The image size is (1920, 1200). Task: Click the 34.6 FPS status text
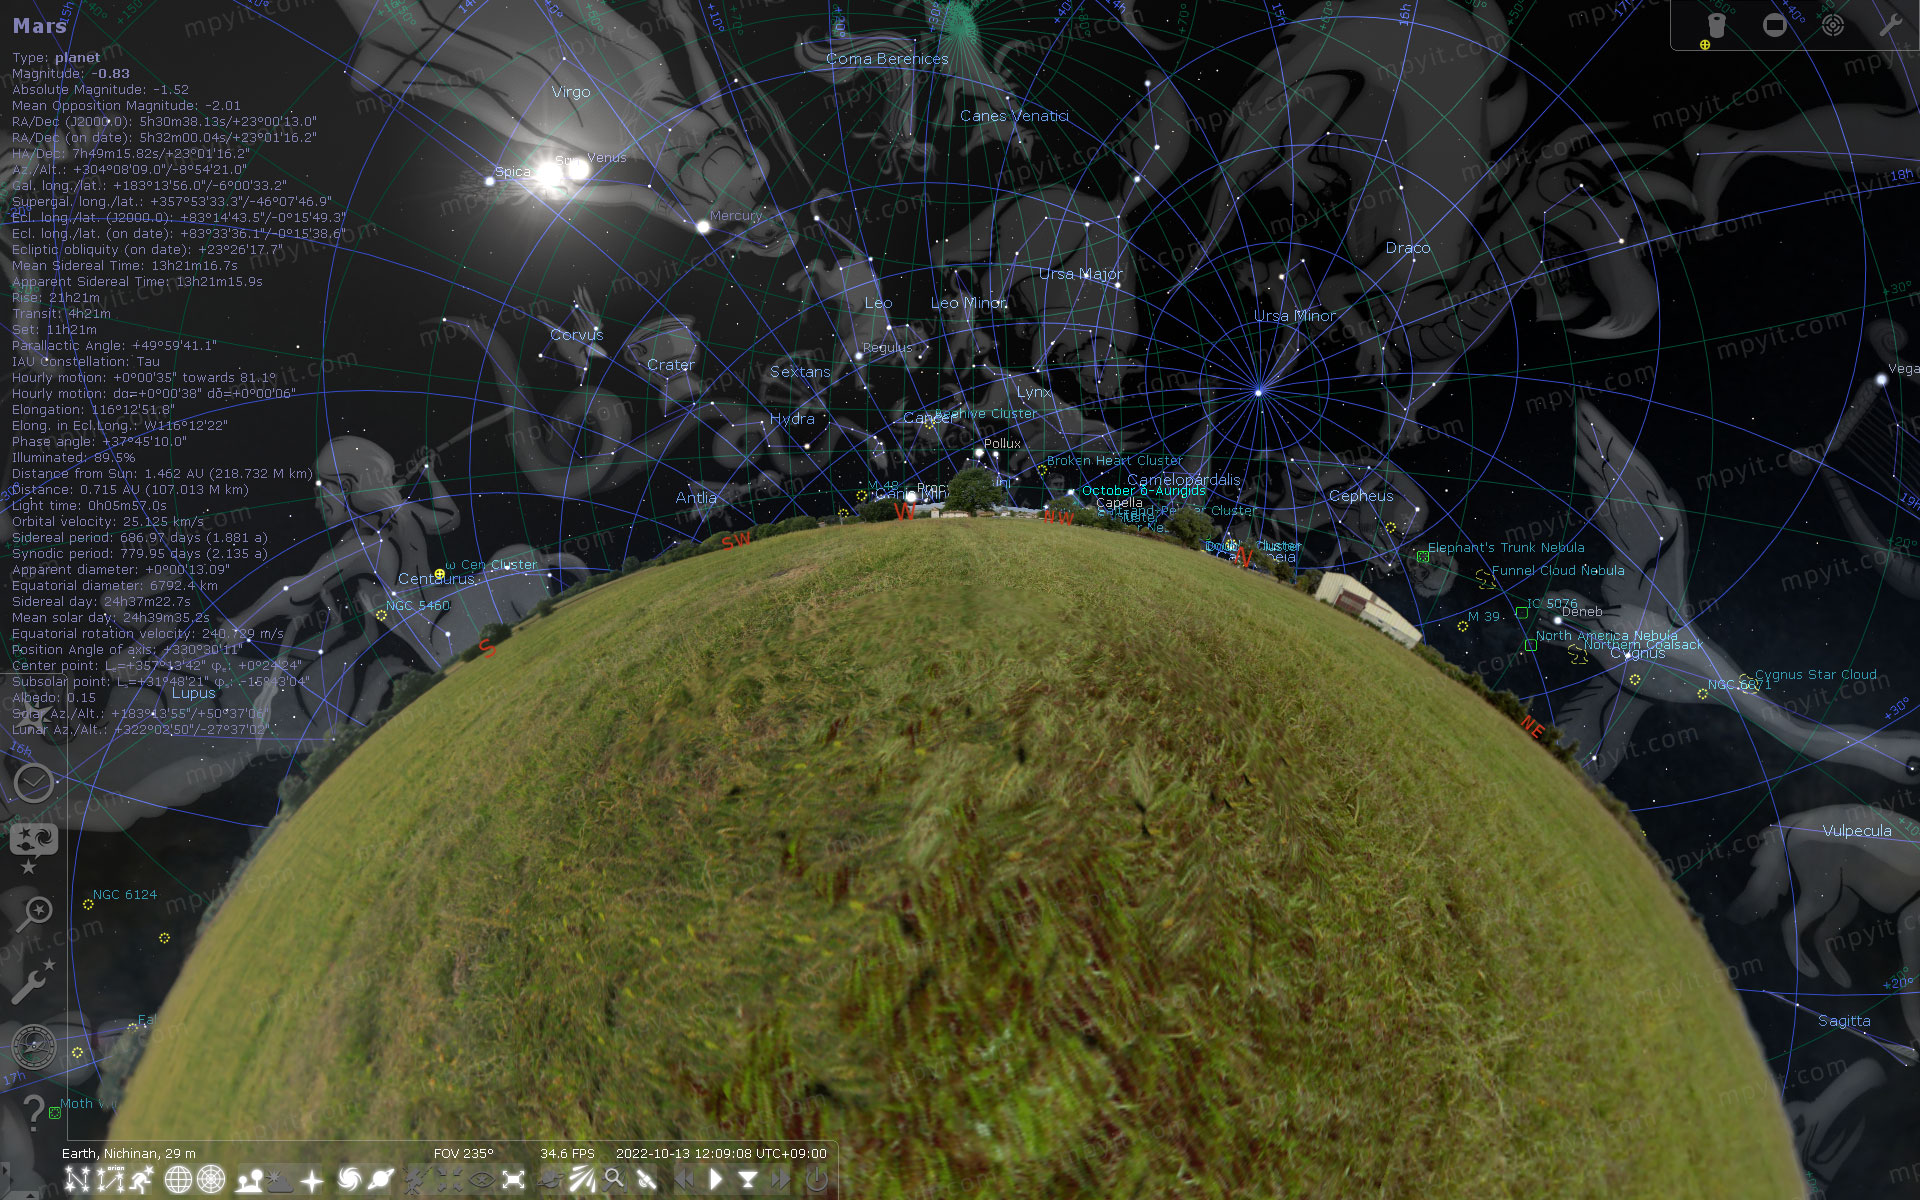pyautogui.click(x=567, y=1153)
